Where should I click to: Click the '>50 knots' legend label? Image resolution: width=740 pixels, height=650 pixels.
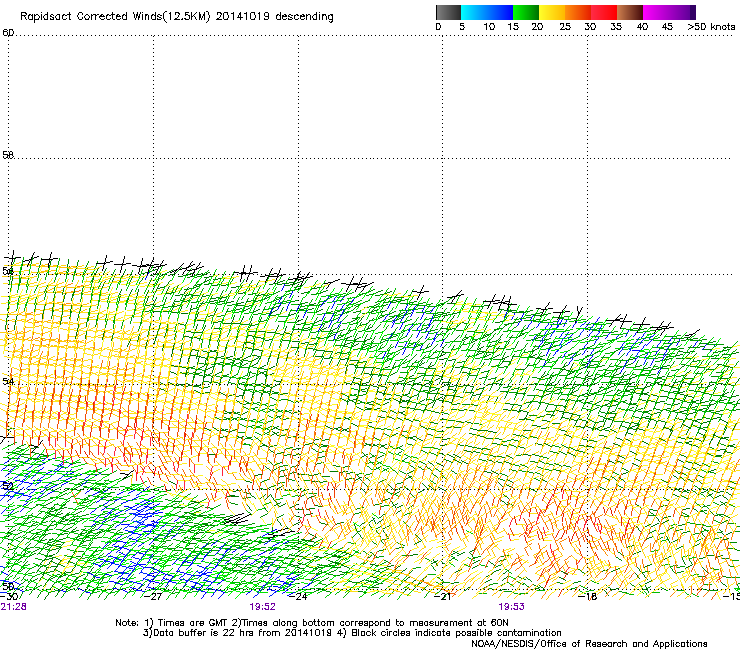(711, 26)
